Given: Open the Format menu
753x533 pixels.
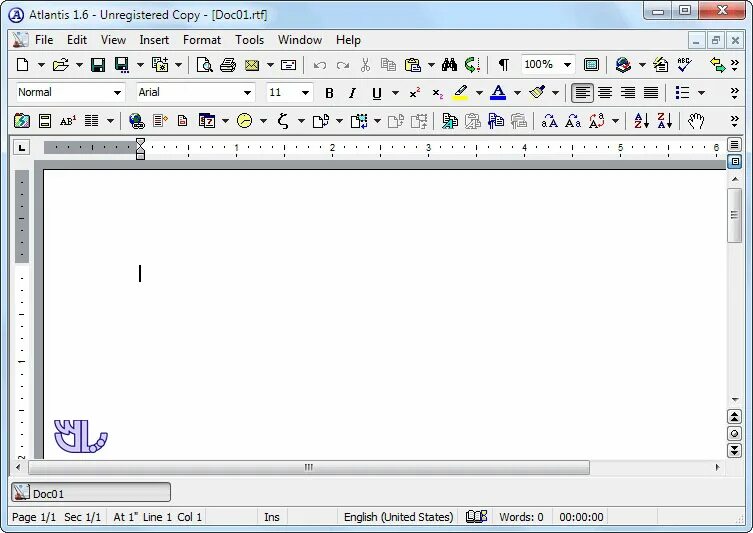Looking at the screenshot, I should point(202,40).
